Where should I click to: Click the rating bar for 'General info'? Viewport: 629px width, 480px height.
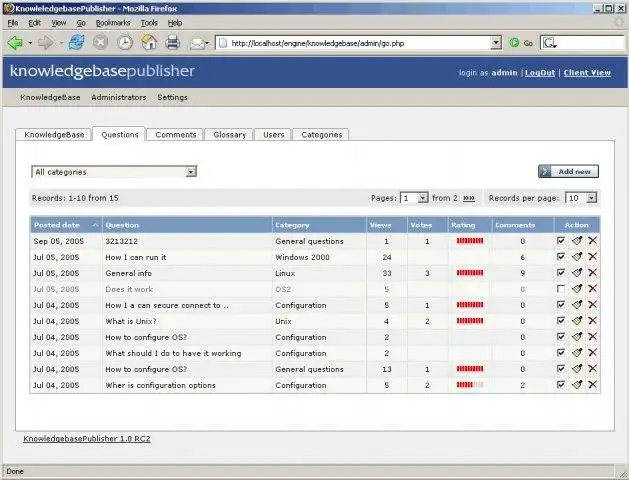tap(470, 273)
